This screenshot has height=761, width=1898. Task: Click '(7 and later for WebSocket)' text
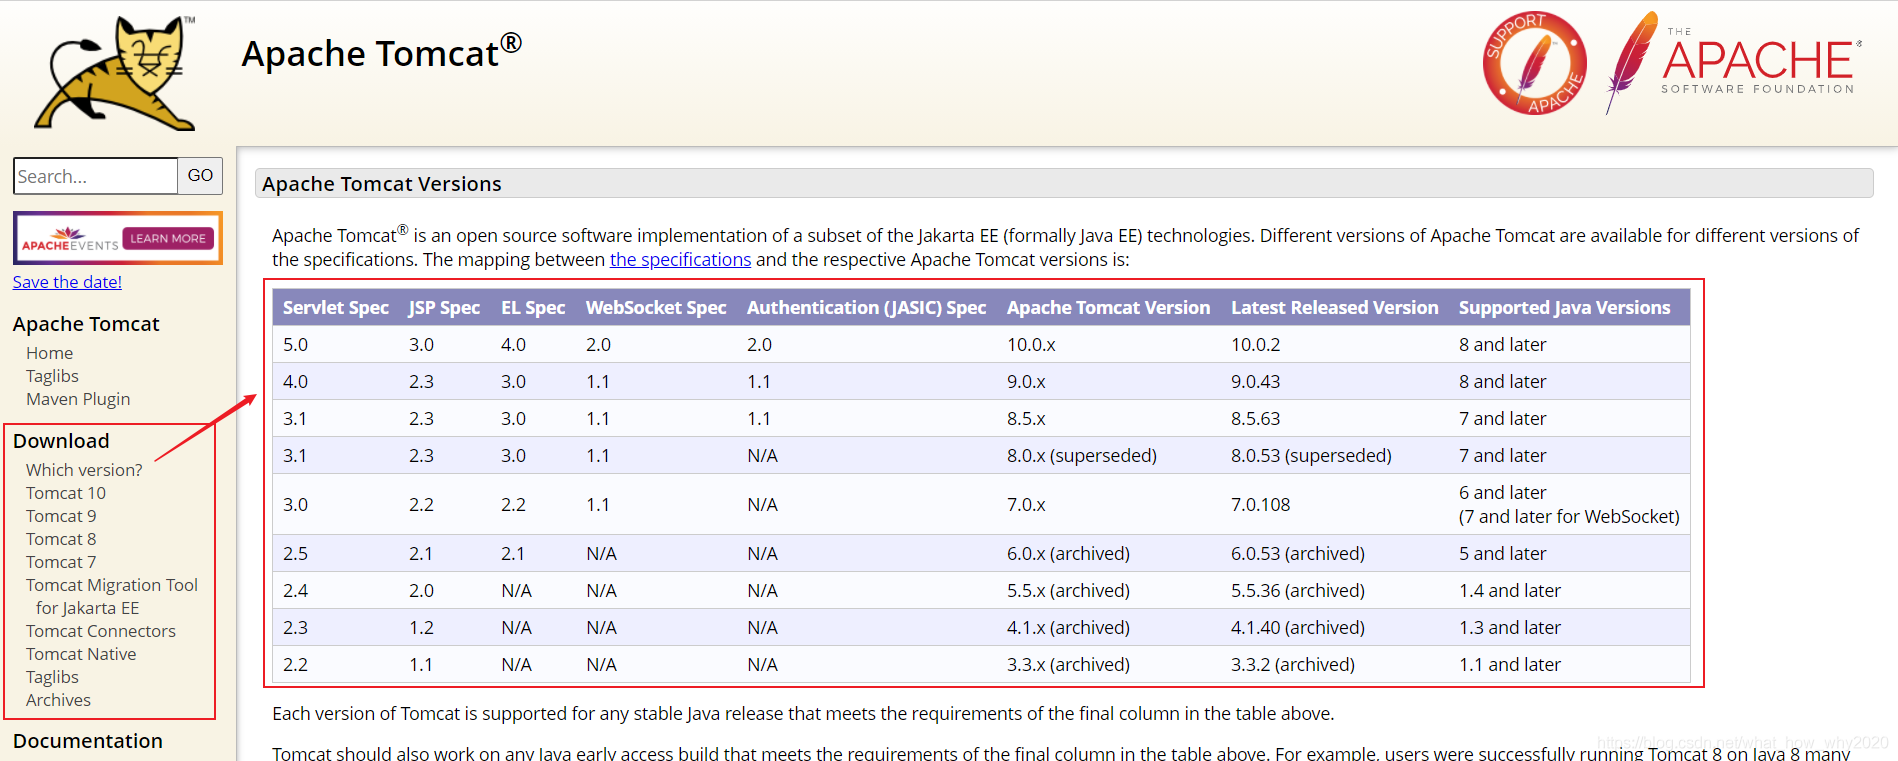(x=1569, y=517)
